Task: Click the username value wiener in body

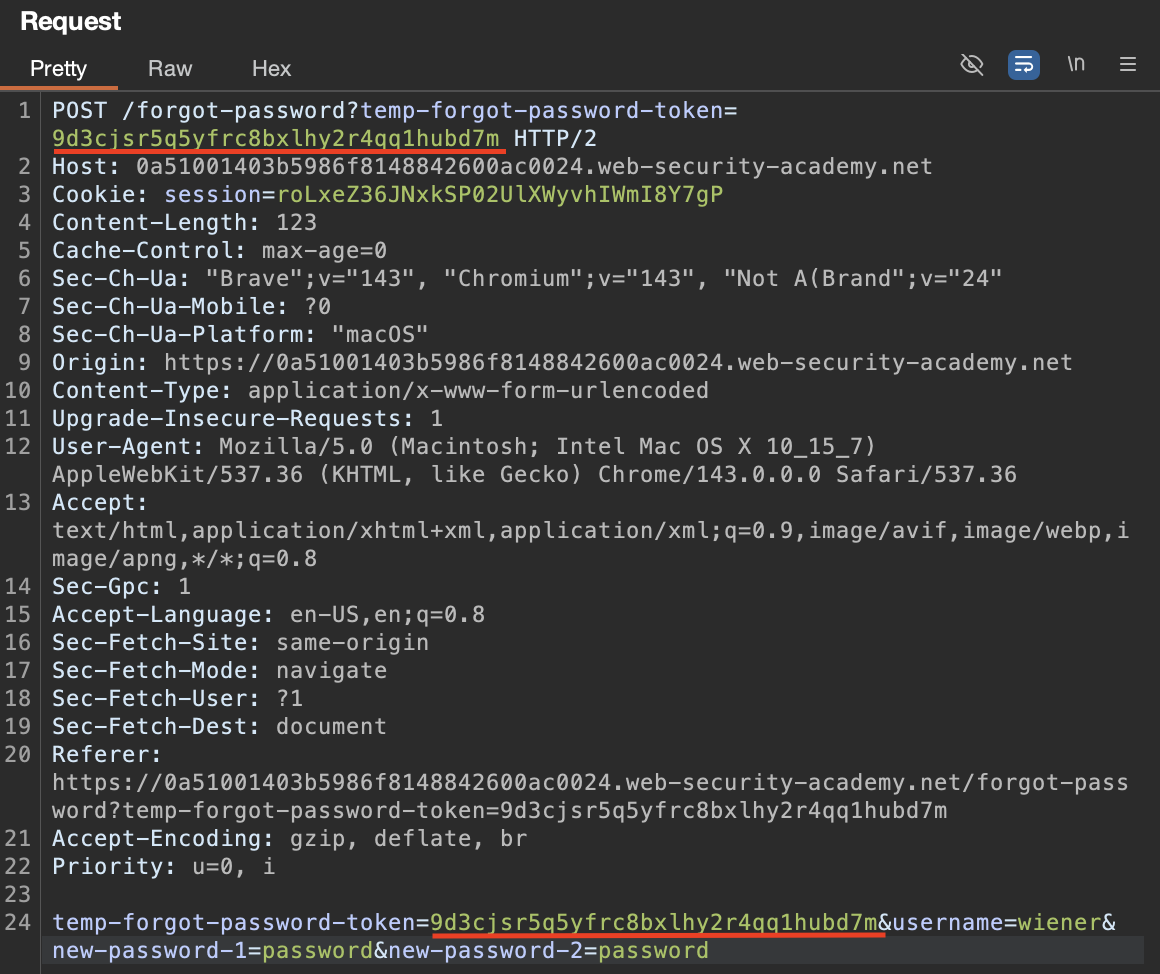Action: (x=1059, y=922)
